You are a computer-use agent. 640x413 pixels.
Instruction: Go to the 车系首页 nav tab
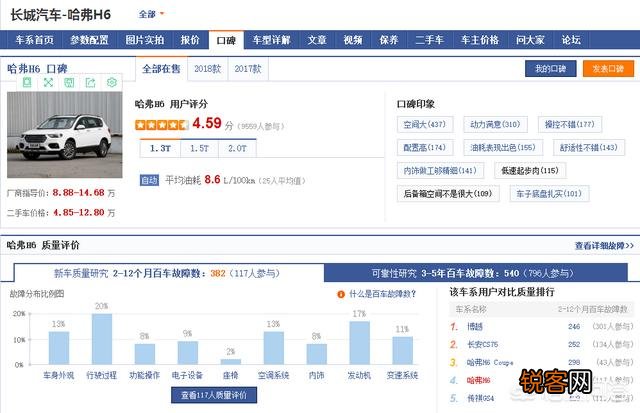pos(34,40)
